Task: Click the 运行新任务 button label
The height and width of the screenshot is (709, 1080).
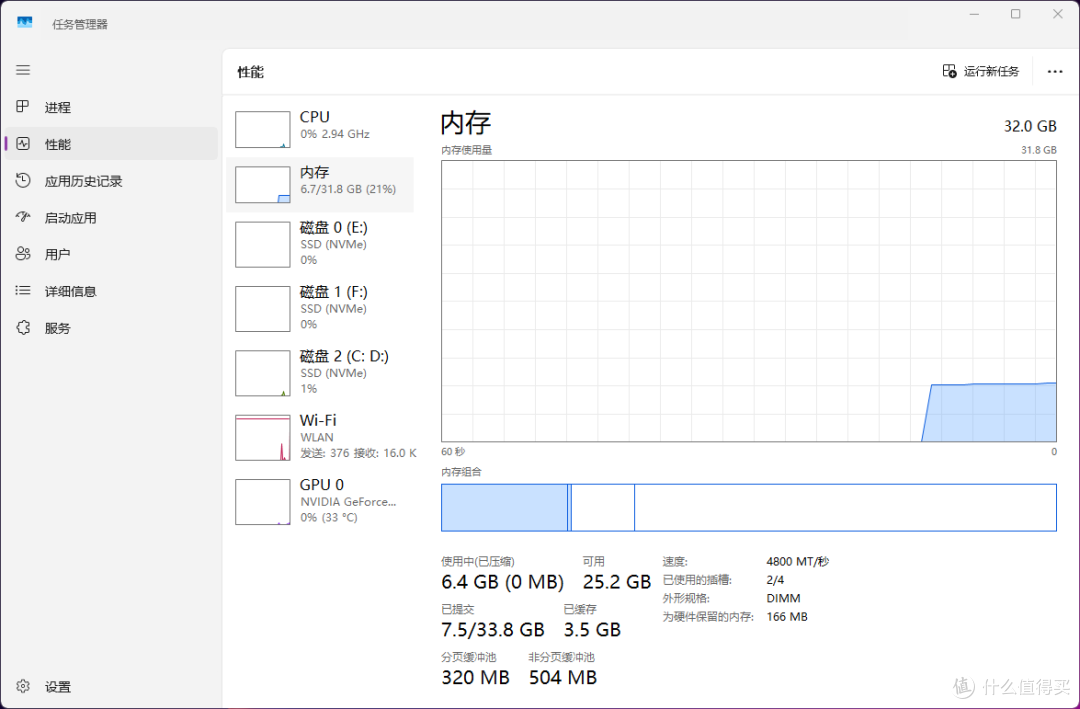Action: [x=991, y=71]
